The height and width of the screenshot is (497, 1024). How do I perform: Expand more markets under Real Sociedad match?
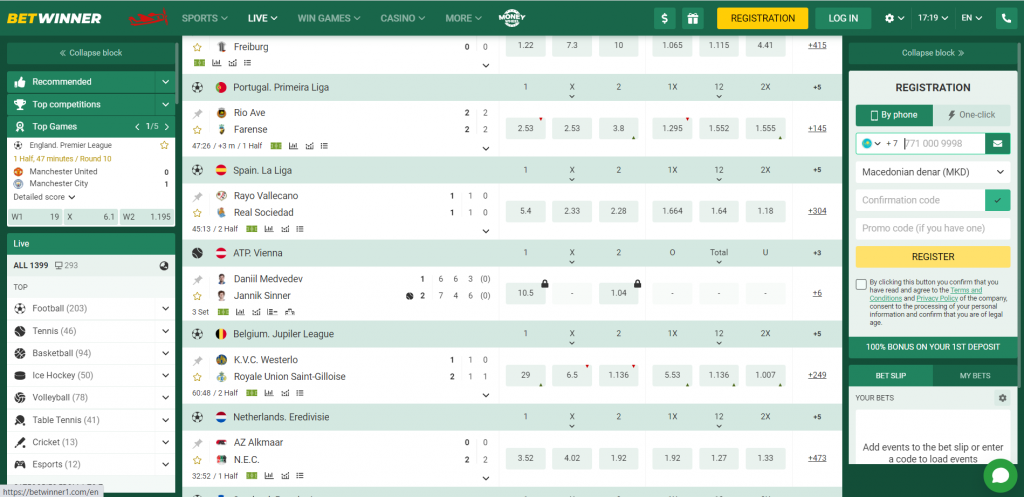(x=486, y=231)
